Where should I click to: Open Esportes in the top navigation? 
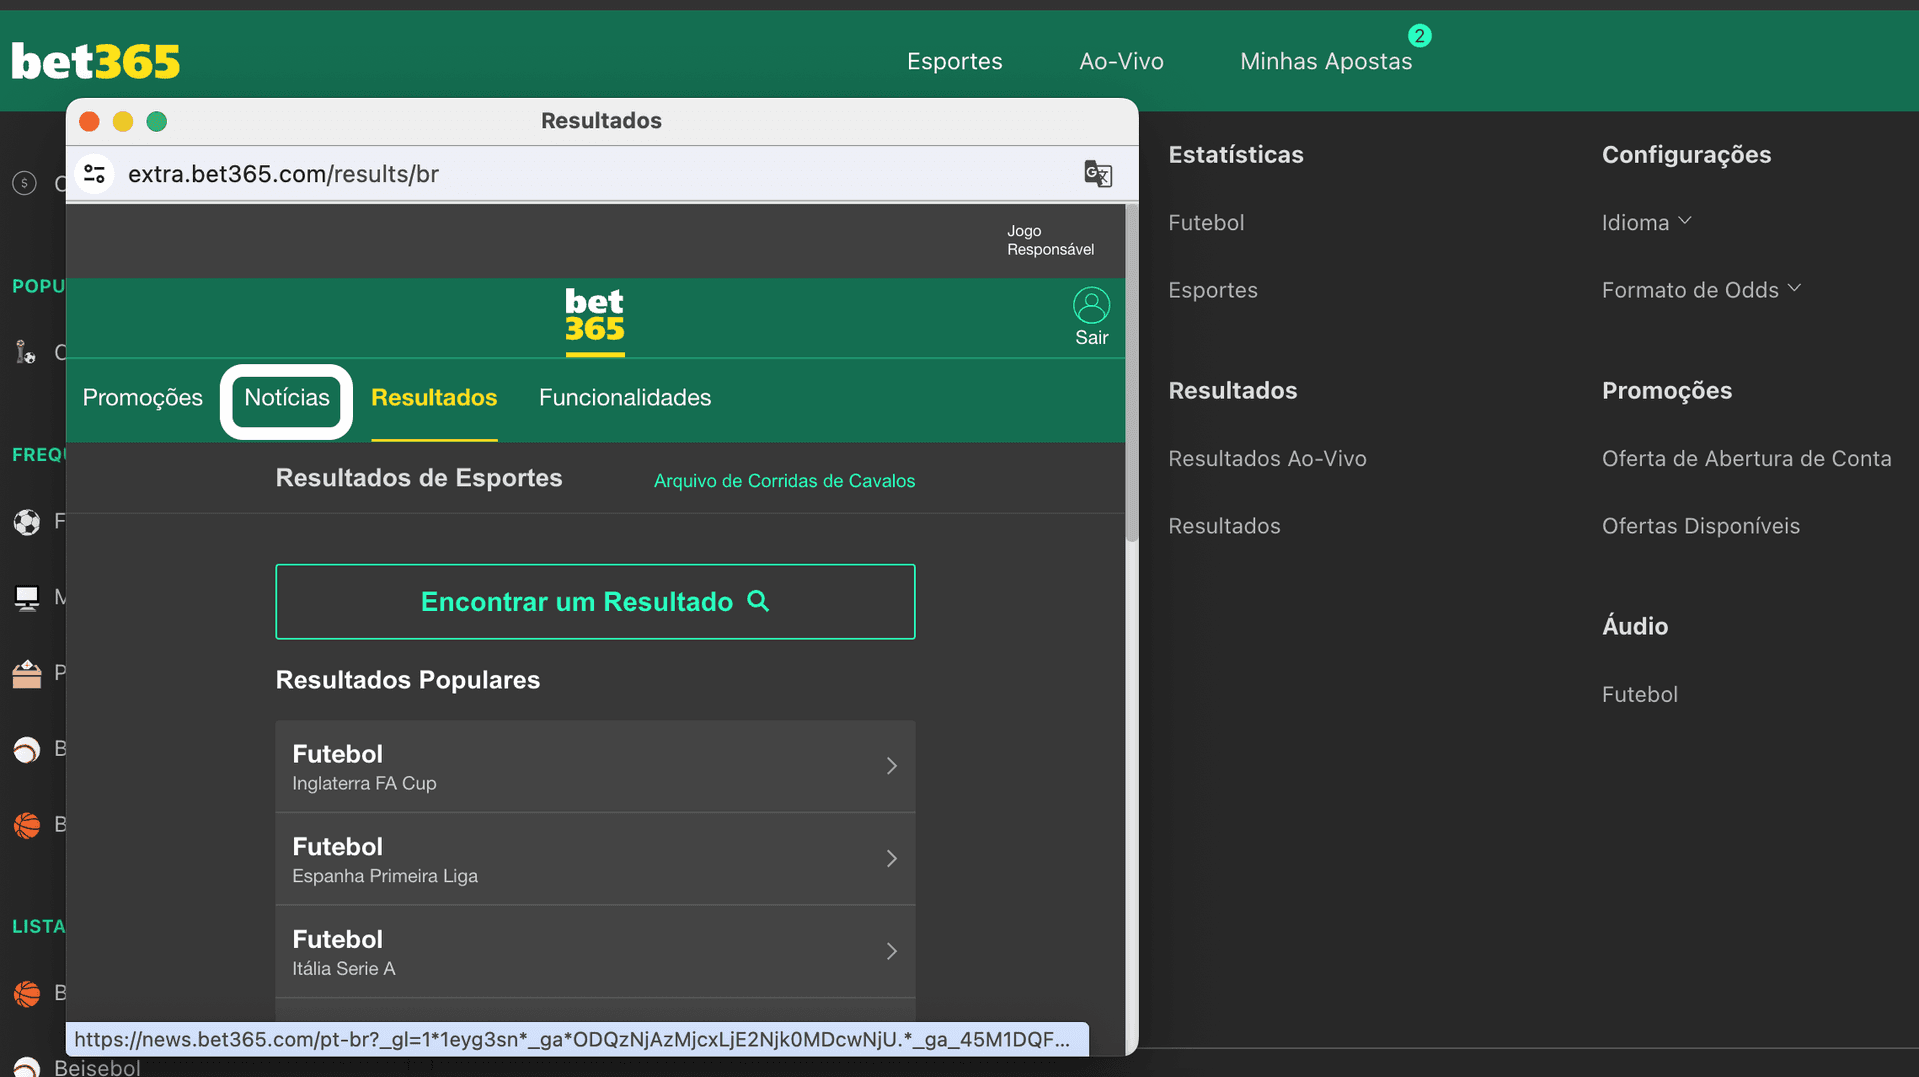point(955,61)
